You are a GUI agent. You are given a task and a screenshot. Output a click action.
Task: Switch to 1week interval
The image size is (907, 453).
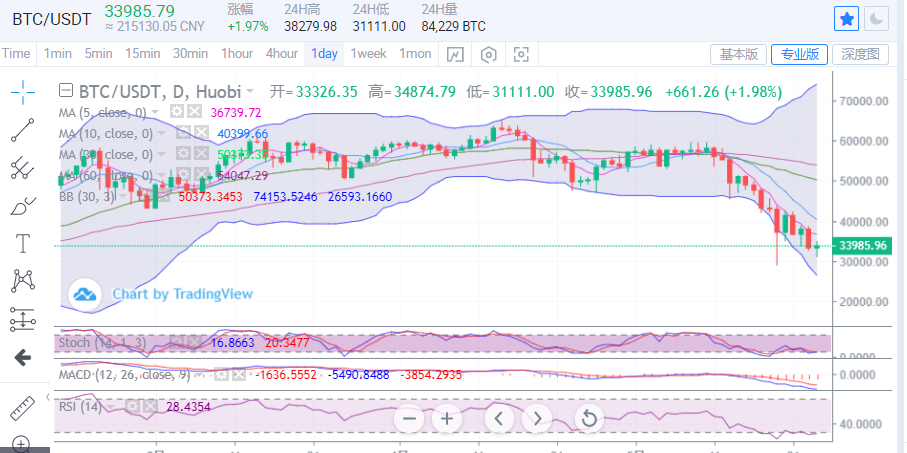pos(368,54)
